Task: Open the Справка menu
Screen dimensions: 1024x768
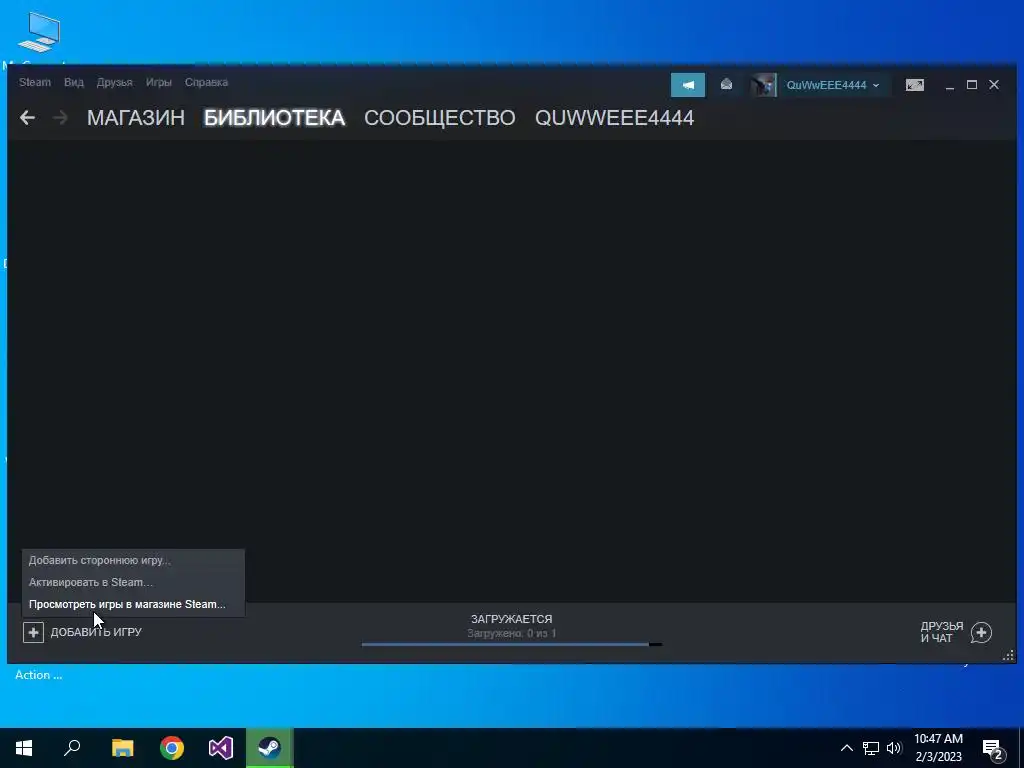Action: 206,82
